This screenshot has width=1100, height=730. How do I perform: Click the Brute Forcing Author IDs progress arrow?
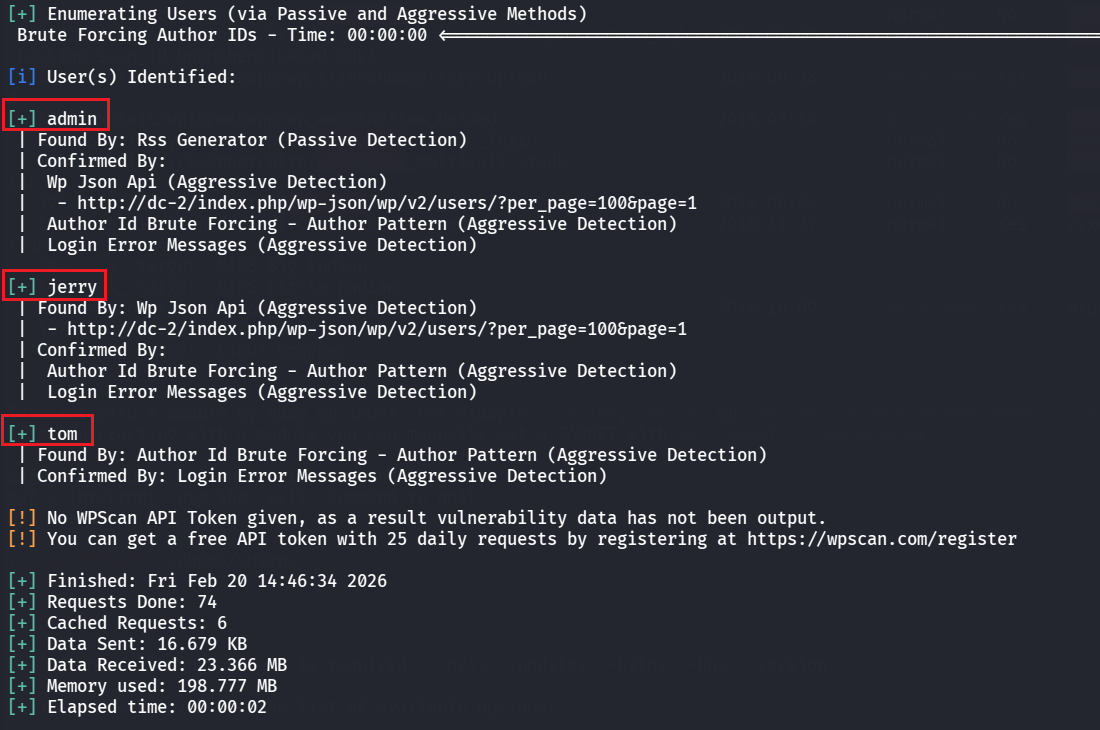[768, 35]
